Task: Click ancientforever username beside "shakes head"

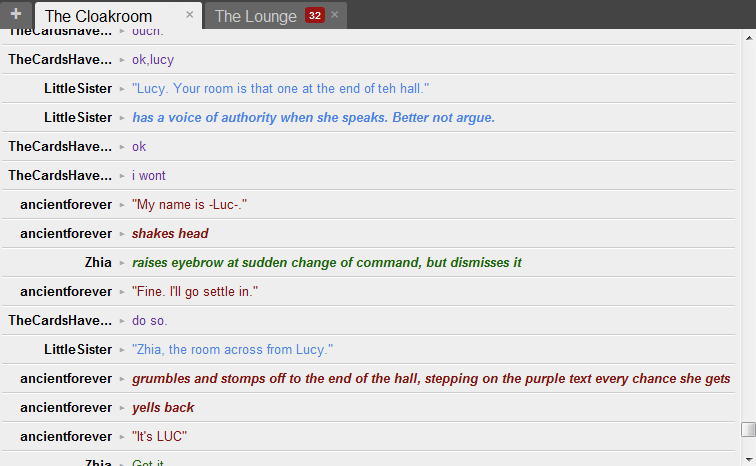Action: click(66, 233)
